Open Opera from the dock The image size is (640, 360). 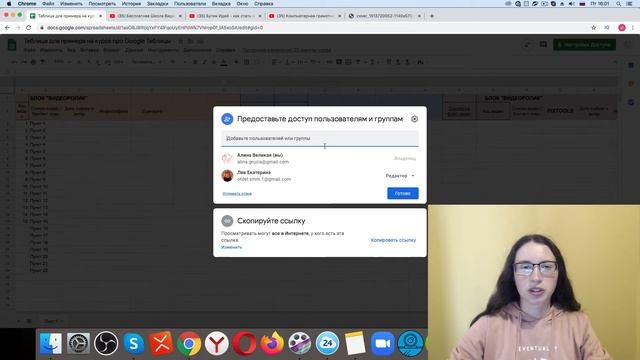pos(244,343)
